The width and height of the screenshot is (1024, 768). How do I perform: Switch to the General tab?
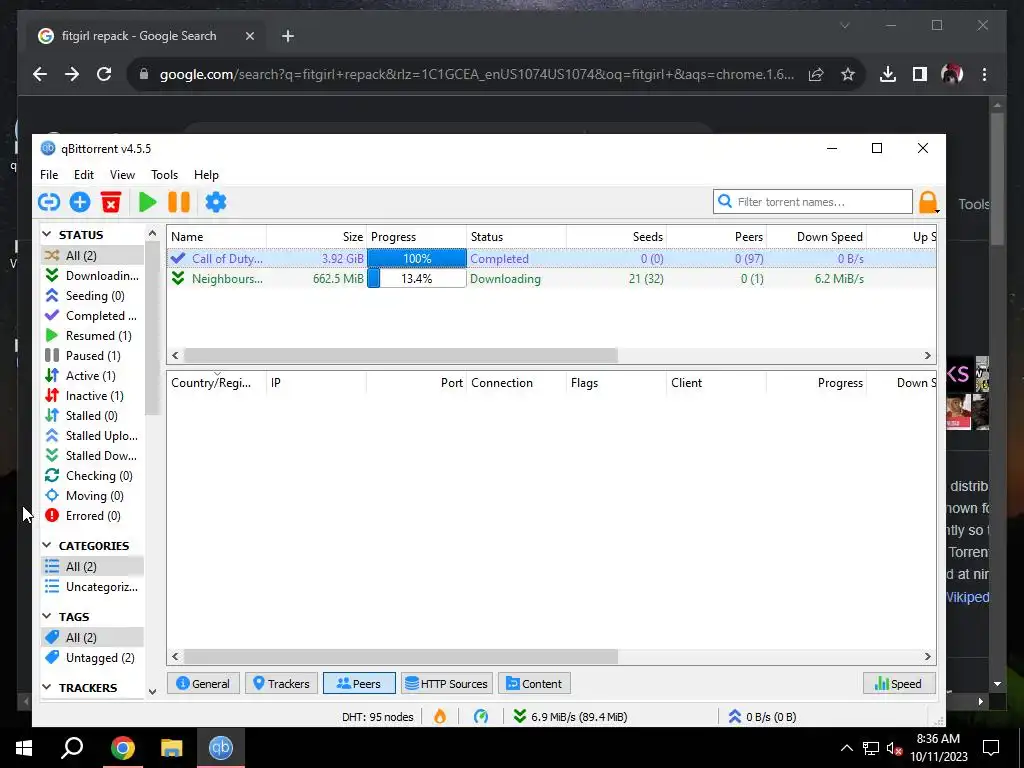click(x=204, y=684)
